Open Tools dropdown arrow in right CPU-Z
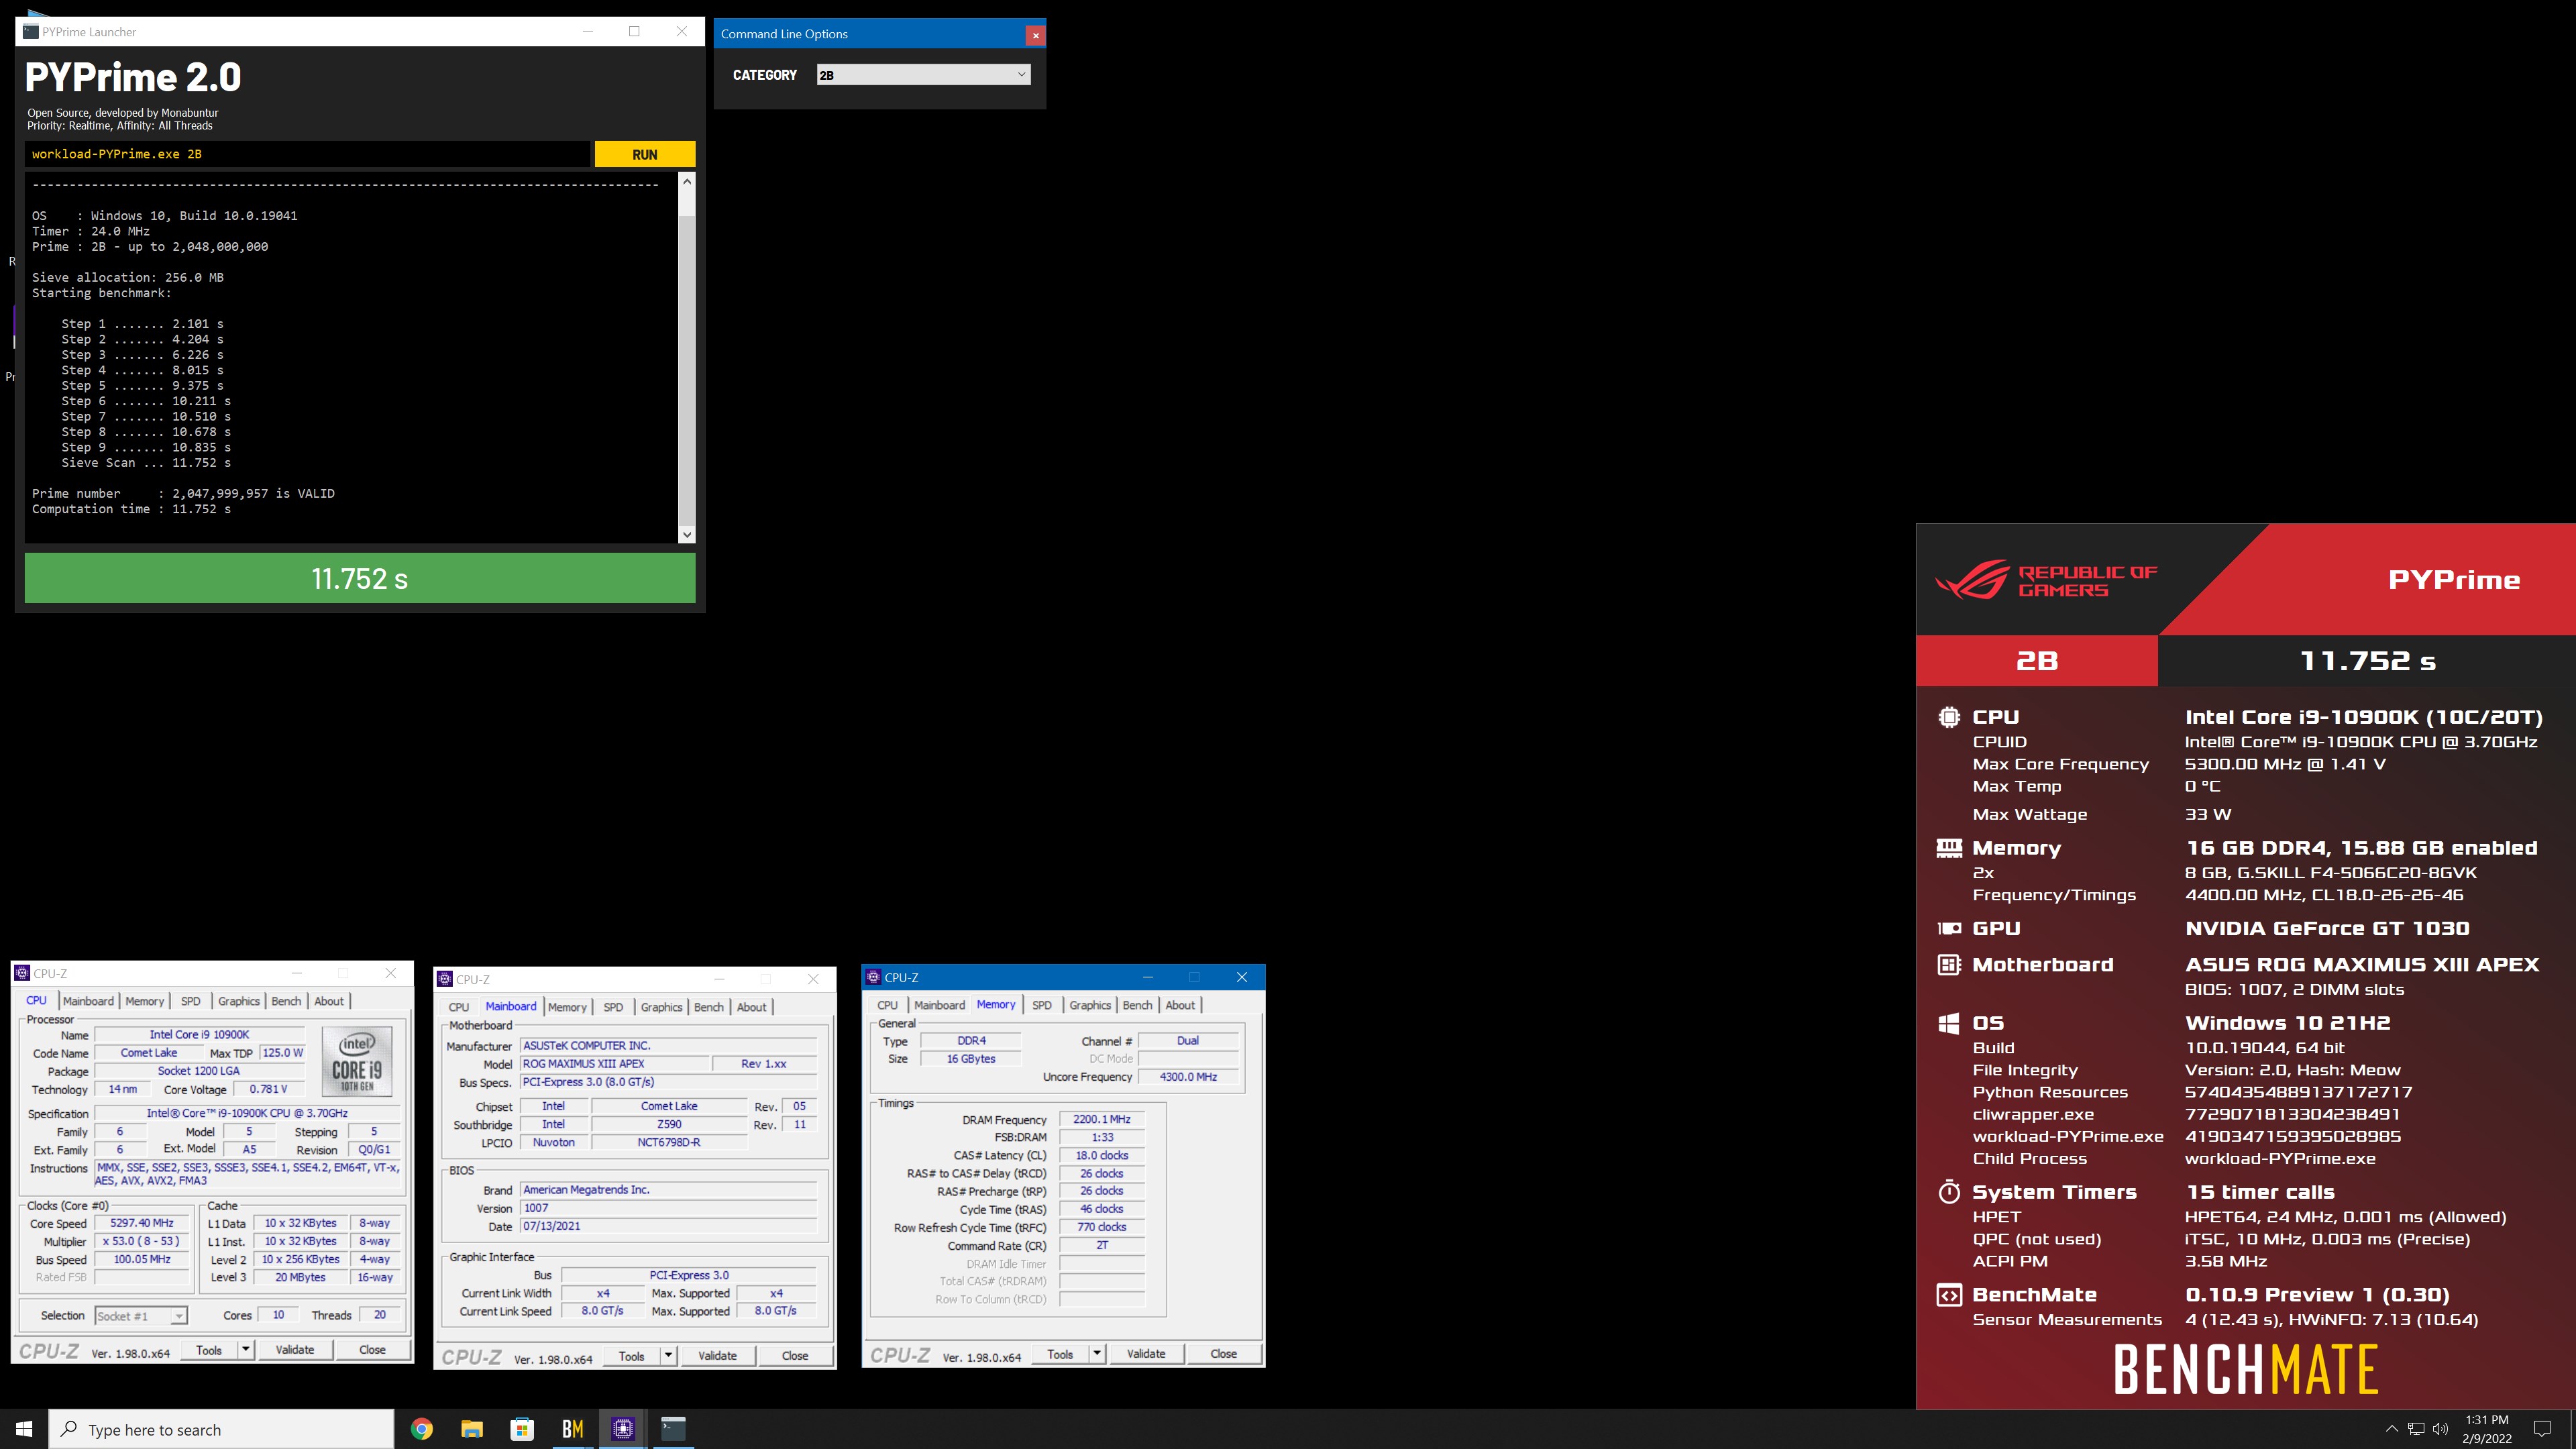The height and width of the screenshot is (1449, 2576). (1097, 1354)
